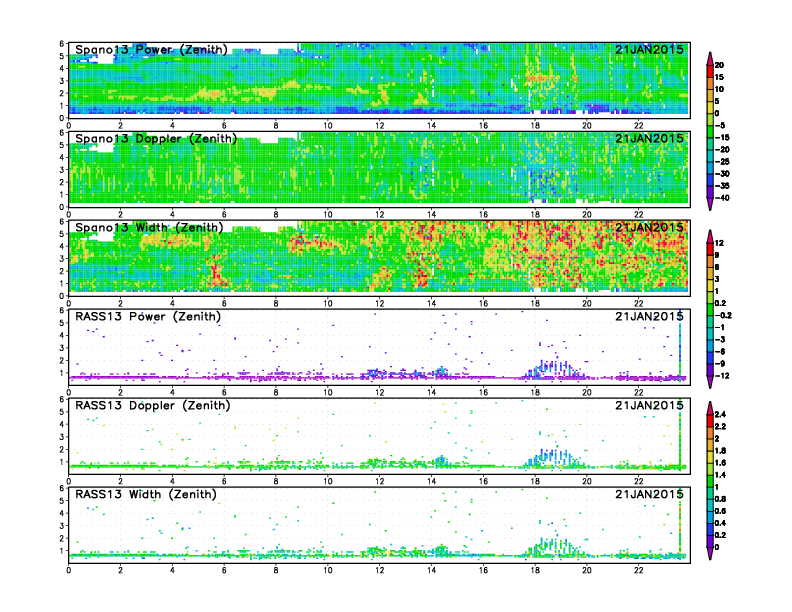
Task: Click the "12" label on the middle colorbar
Action: pyautogui.click(x=719, y=243)
